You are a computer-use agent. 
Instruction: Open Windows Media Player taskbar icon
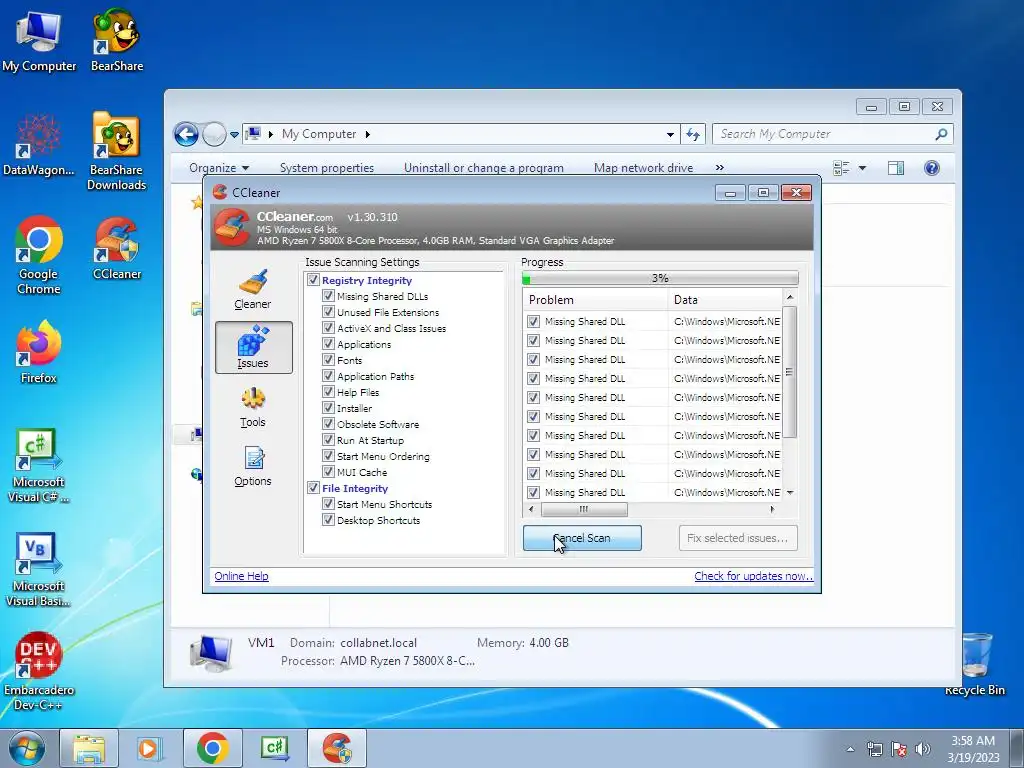[149, 748]
